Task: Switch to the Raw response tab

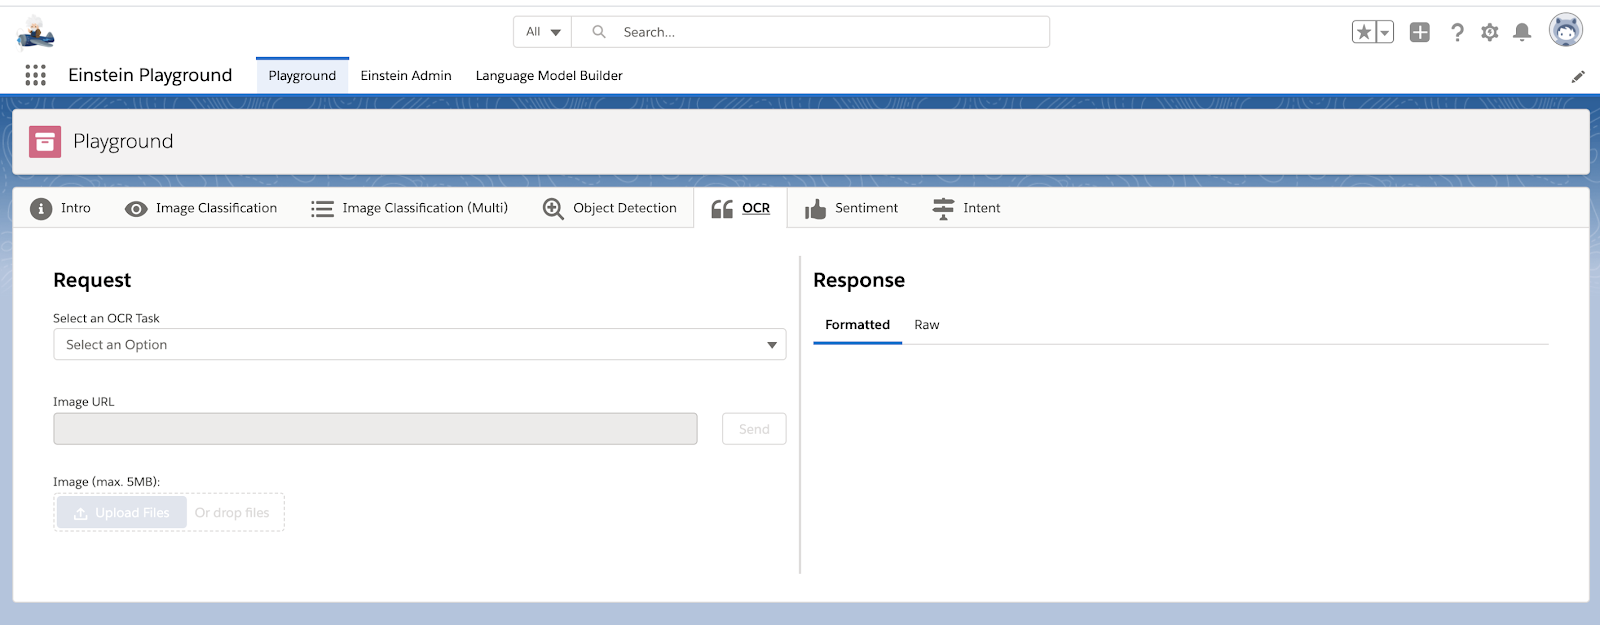Action: [927, 325]
